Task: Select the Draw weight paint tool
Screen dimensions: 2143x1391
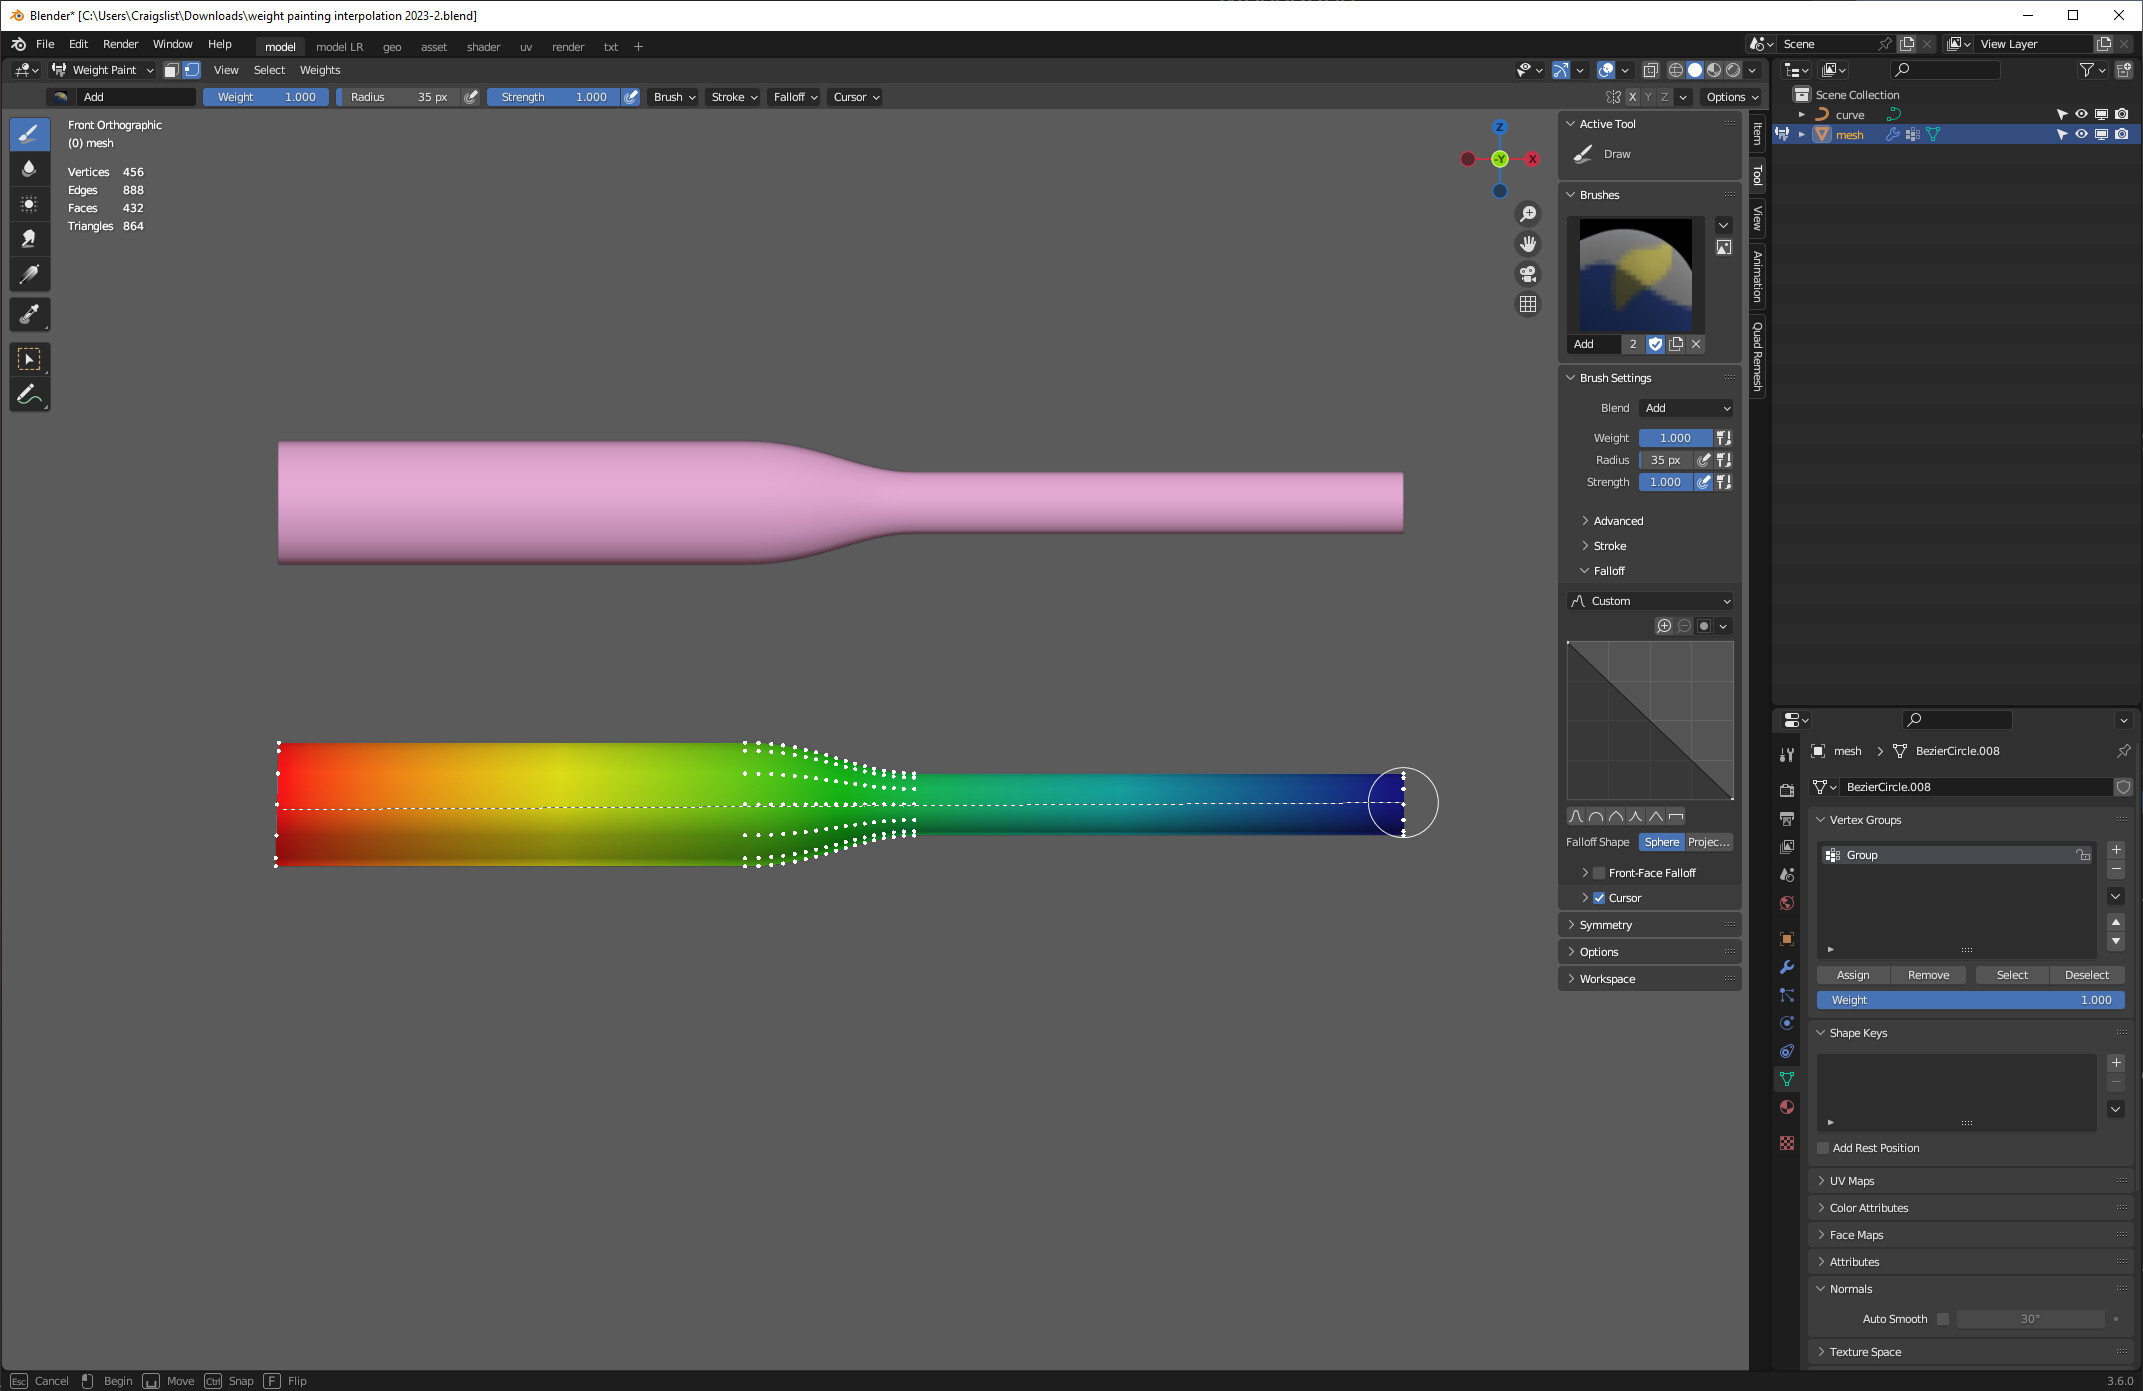Action: (29, 133)
